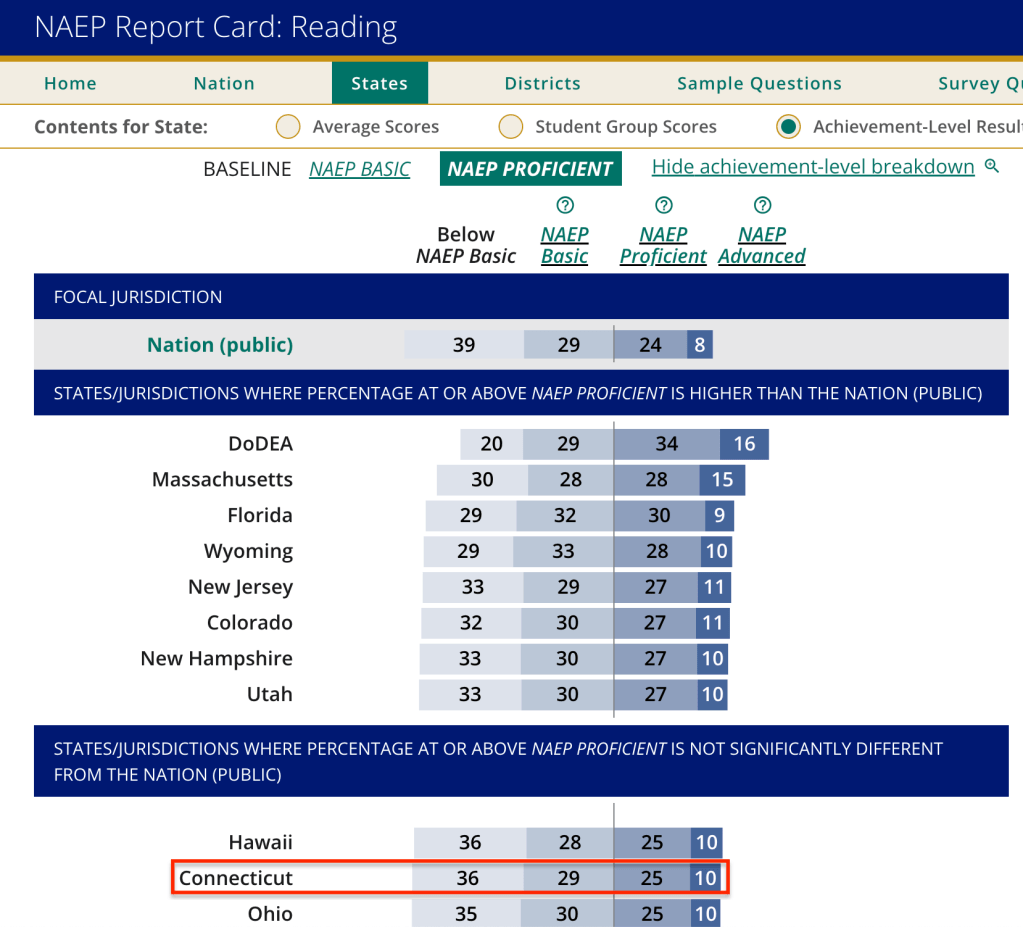1023x927 pixels.
Task: Click Florida's NAEP Proficient bar segment showing 30
Action: 659,516
